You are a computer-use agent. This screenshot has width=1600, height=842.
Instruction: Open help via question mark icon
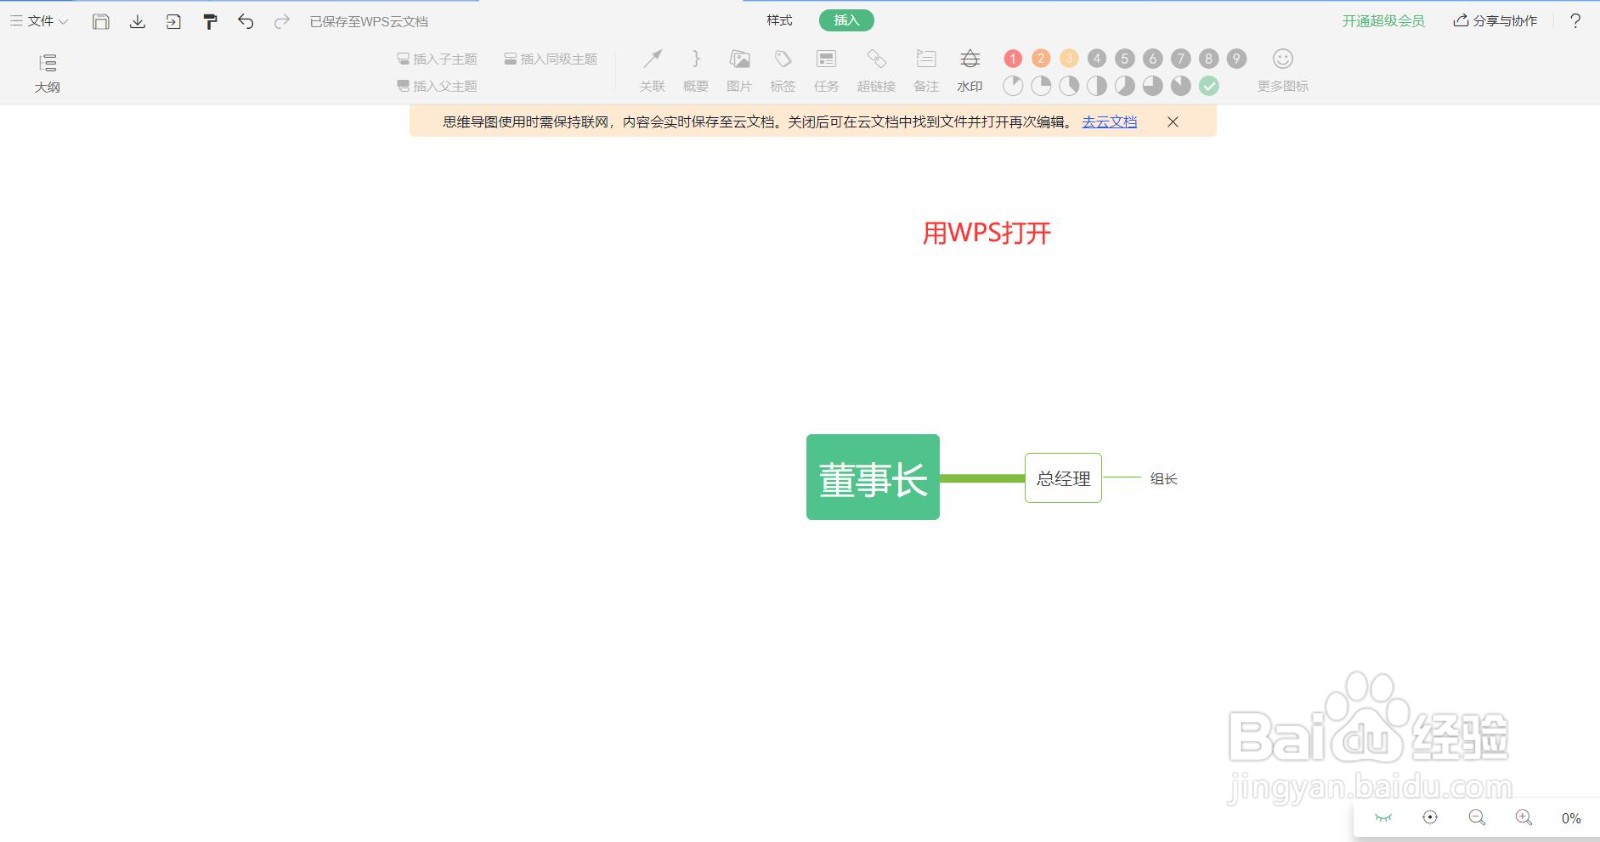(x=1575, y=20)
